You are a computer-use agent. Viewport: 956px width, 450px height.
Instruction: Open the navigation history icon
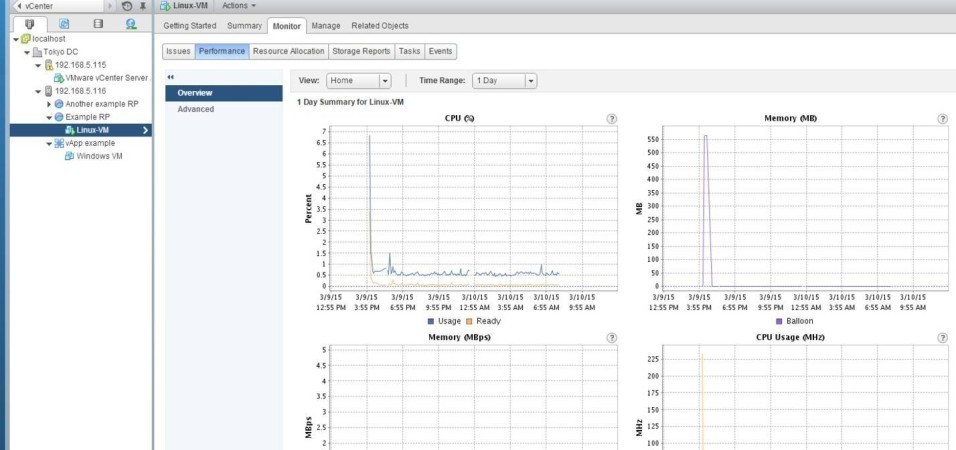[x=127, y=6]
